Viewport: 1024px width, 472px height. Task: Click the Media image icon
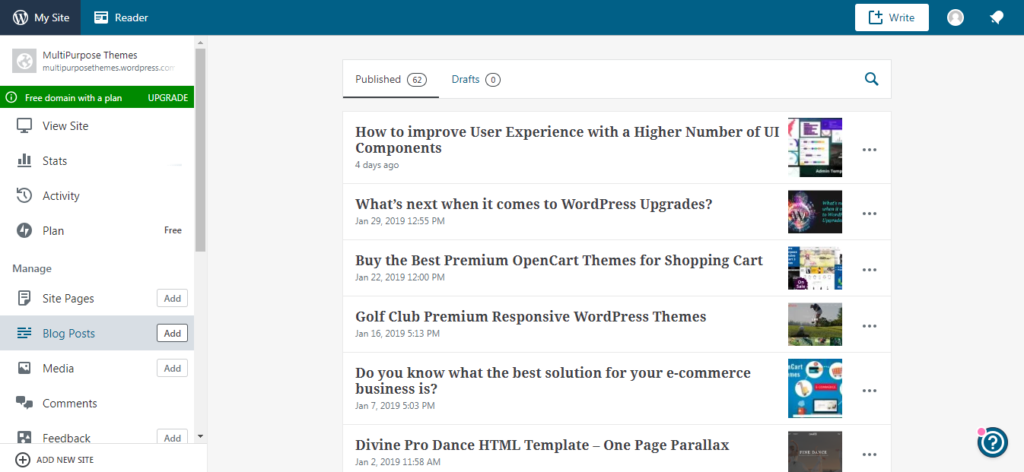(24, 368)
